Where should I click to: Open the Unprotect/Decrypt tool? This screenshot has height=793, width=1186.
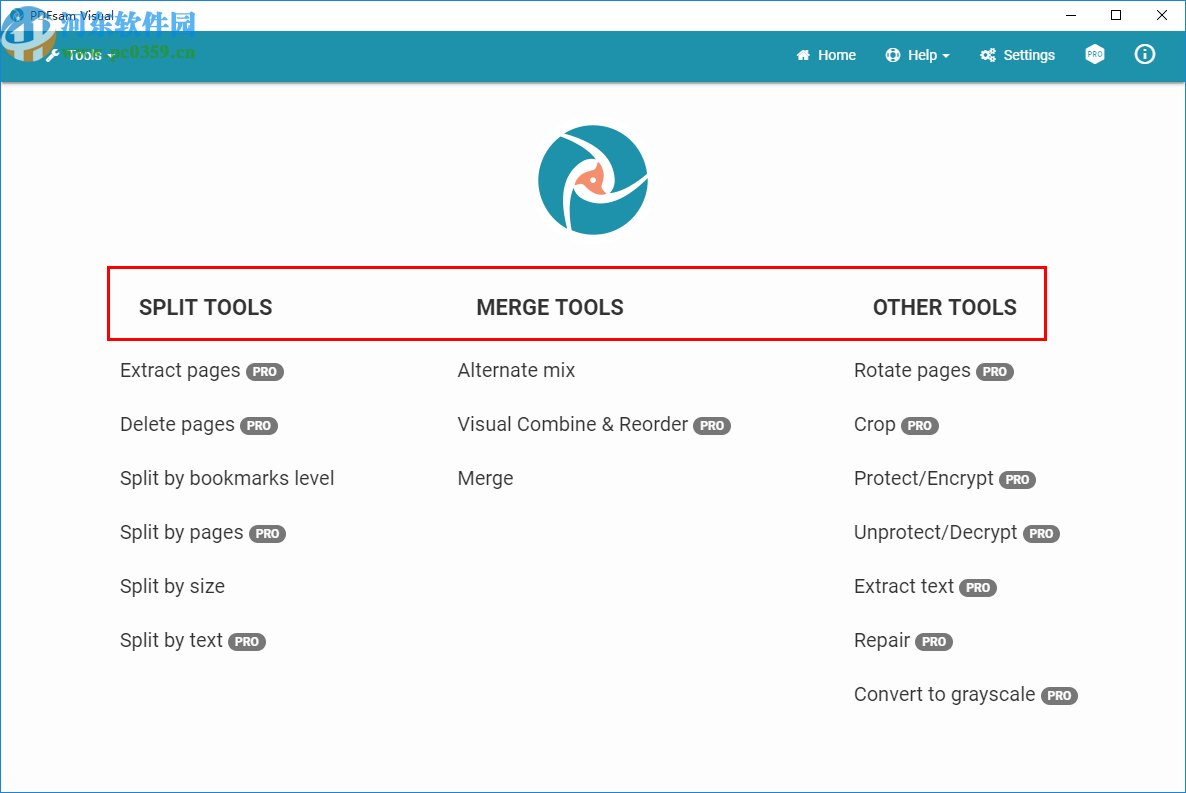tap(936, 533)
